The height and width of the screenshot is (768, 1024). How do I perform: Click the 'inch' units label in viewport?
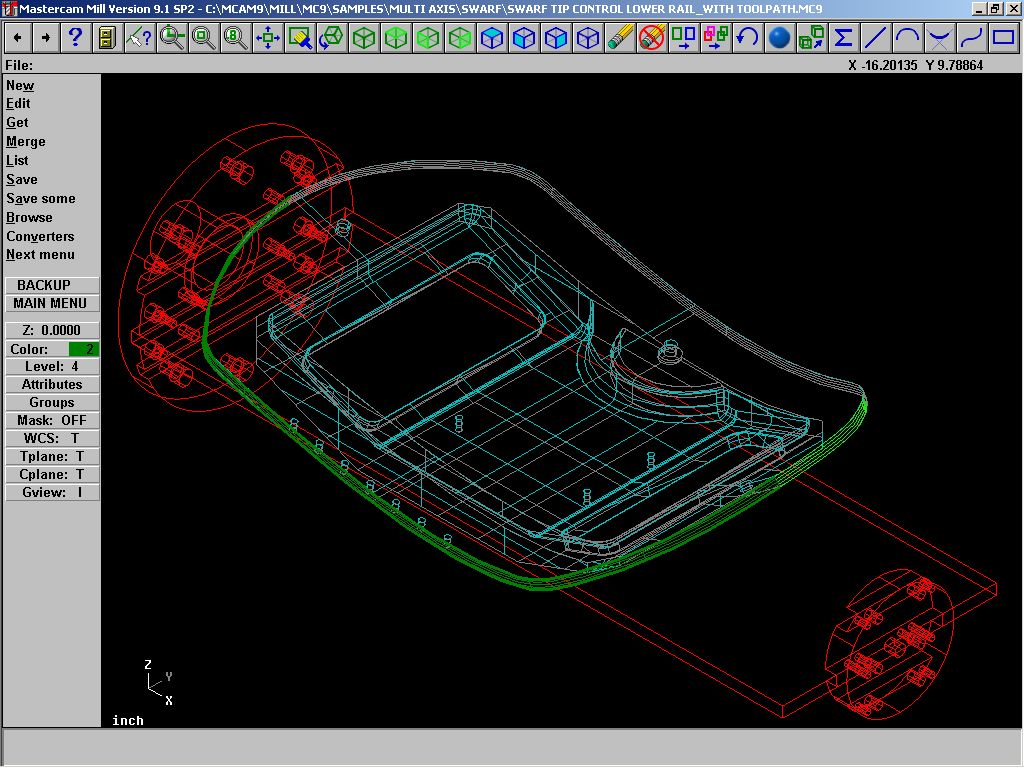tap(128, 721)
